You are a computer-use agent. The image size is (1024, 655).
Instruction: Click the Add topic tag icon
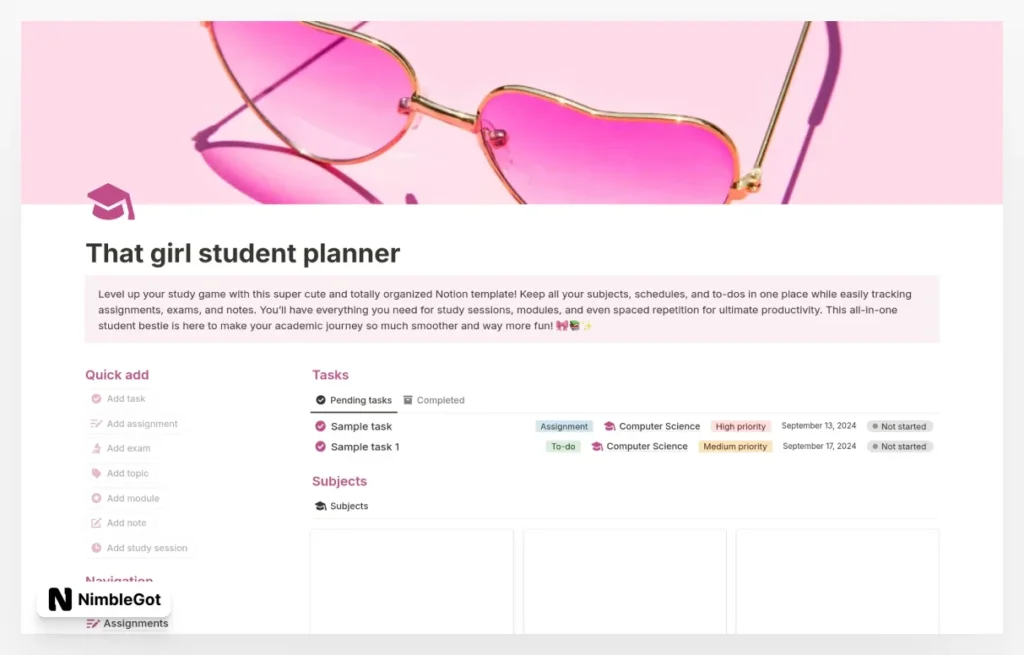pos(95,473)
